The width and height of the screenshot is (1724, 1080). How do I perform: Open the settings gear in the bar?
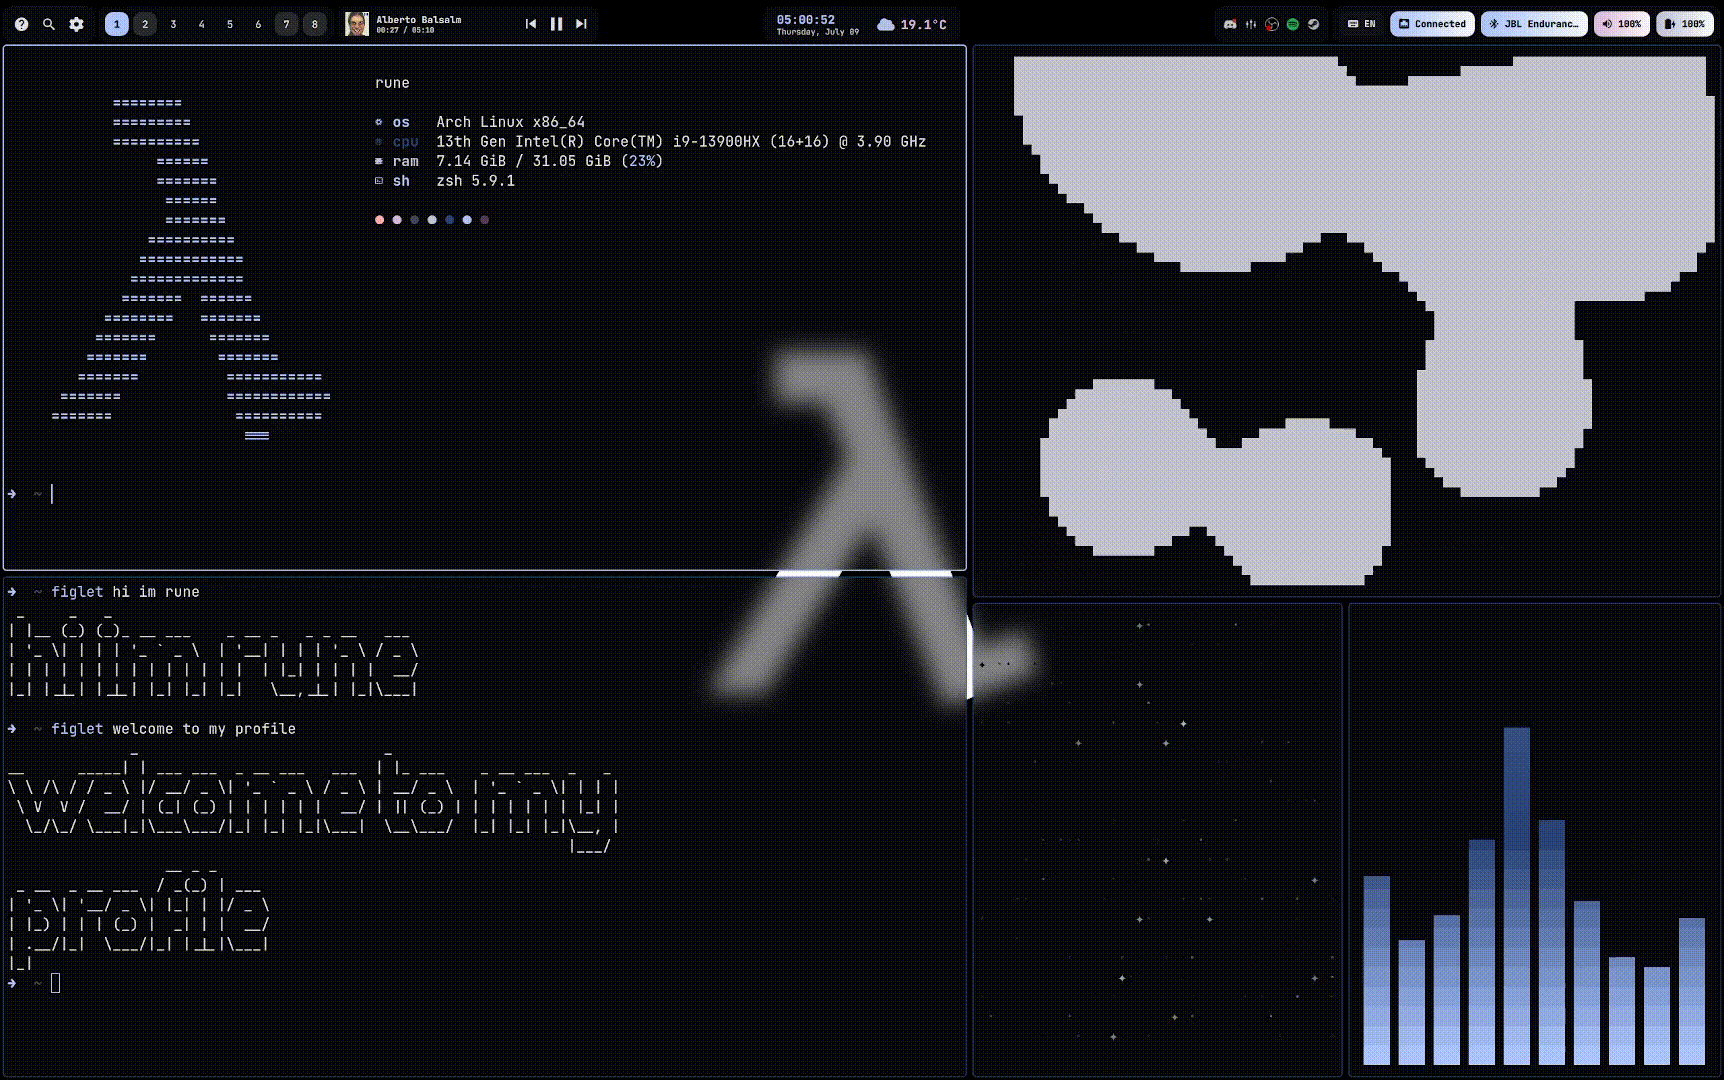point(77,24)
